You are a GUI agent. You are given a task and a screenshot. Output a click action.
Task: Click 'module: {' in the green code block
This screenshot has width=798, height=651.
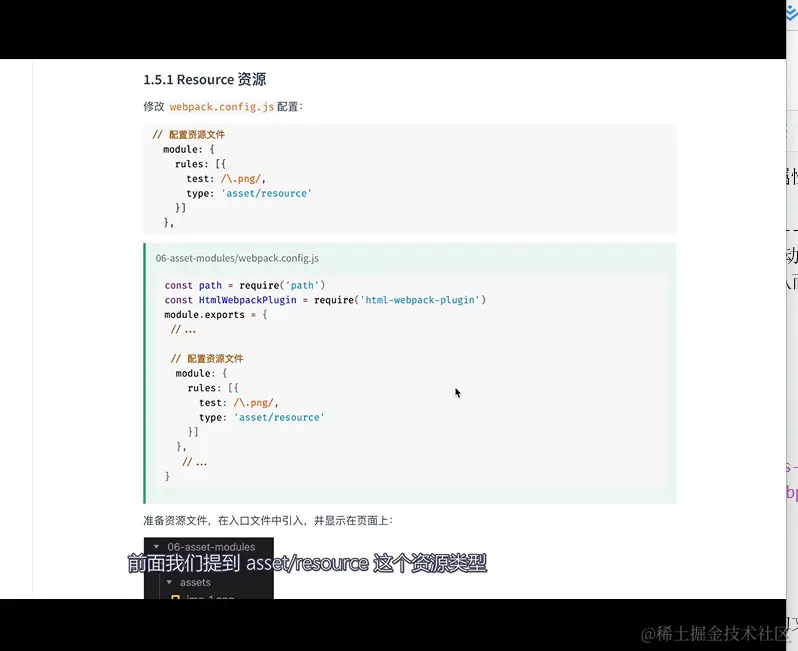(201, 373)
